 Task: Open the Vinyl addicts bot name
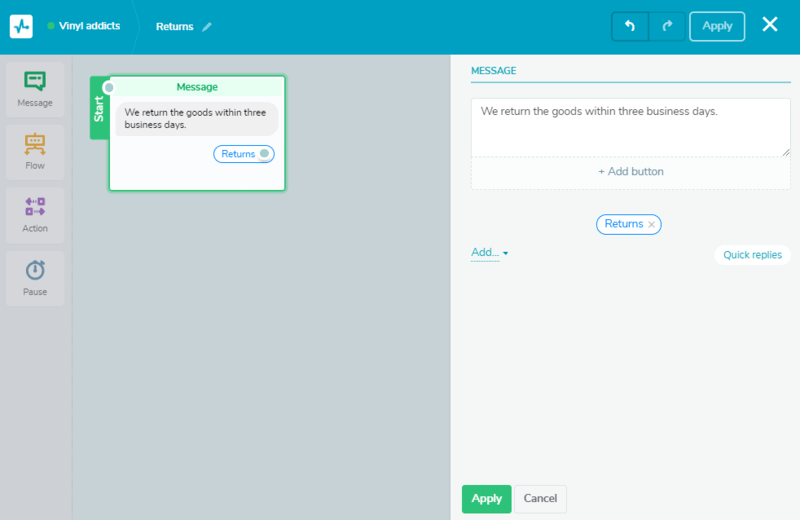click(x=89, y=26)
